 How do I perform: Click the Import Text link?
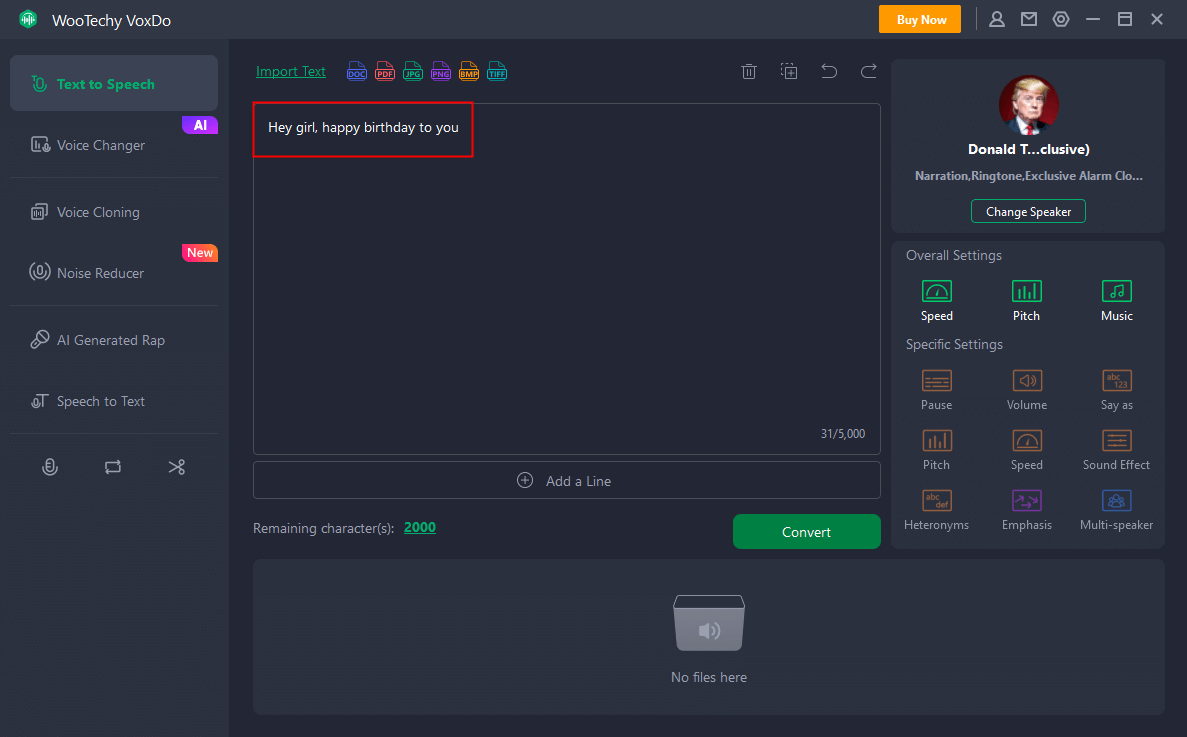(x=291, y=71)
